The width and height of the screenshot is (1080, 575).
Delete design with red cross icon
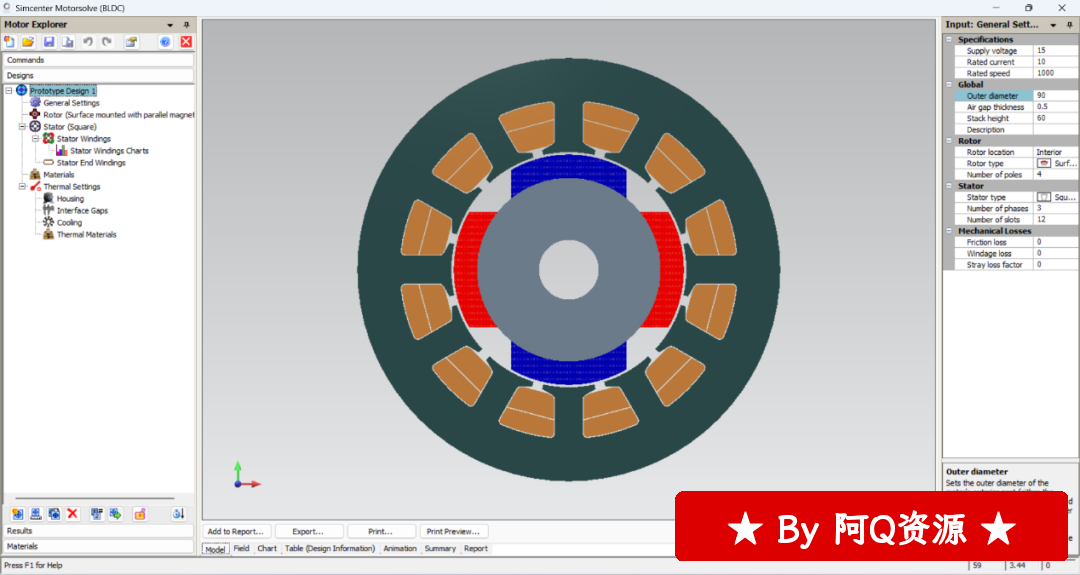pyautogui.click(x=73, y=514)
